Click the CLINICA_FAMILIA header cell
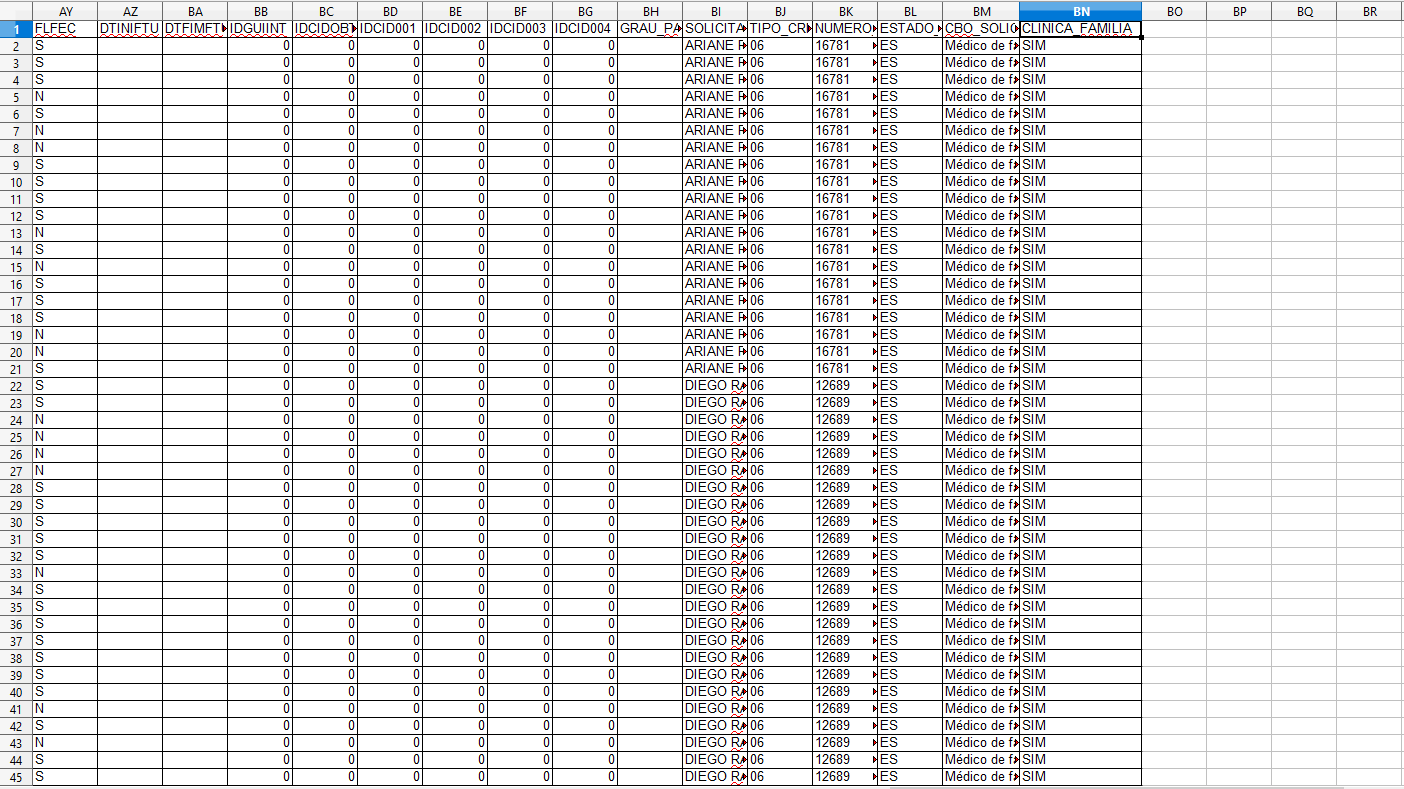This screenshot has height=789, width=1404. (1081, 29)
